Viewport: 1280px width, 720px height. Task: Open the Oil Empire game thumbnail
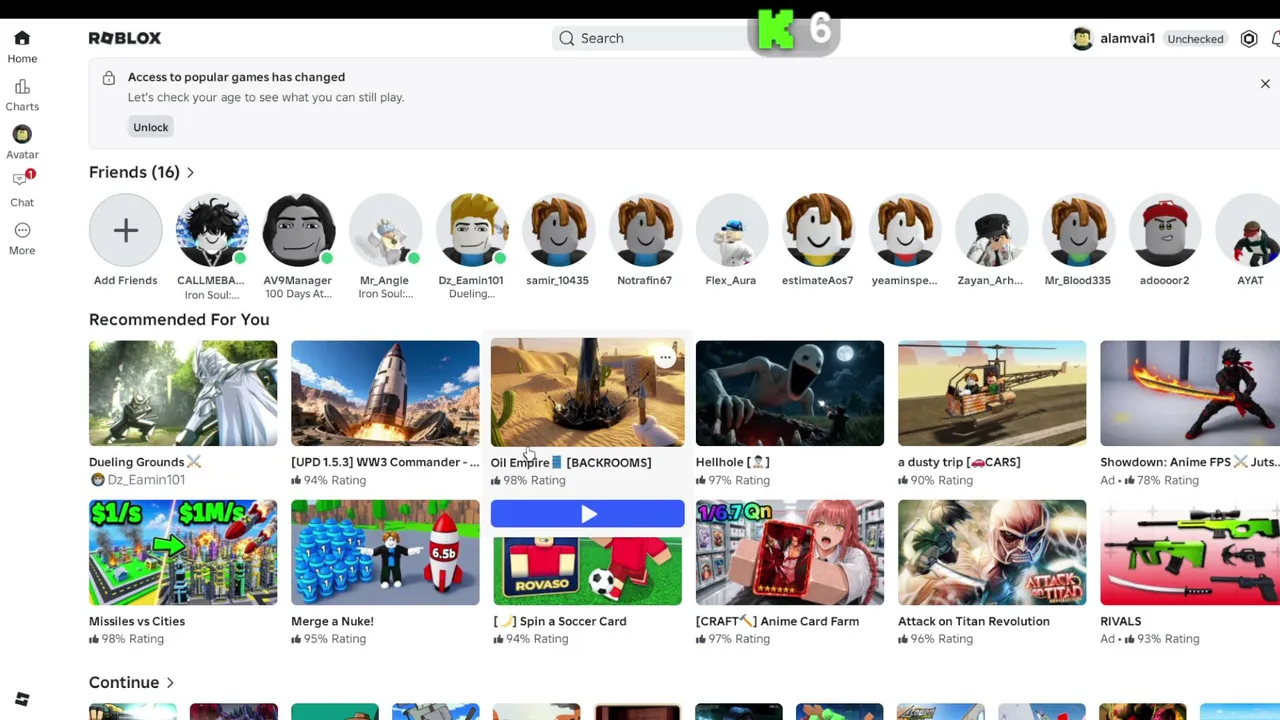coord(588,393)
